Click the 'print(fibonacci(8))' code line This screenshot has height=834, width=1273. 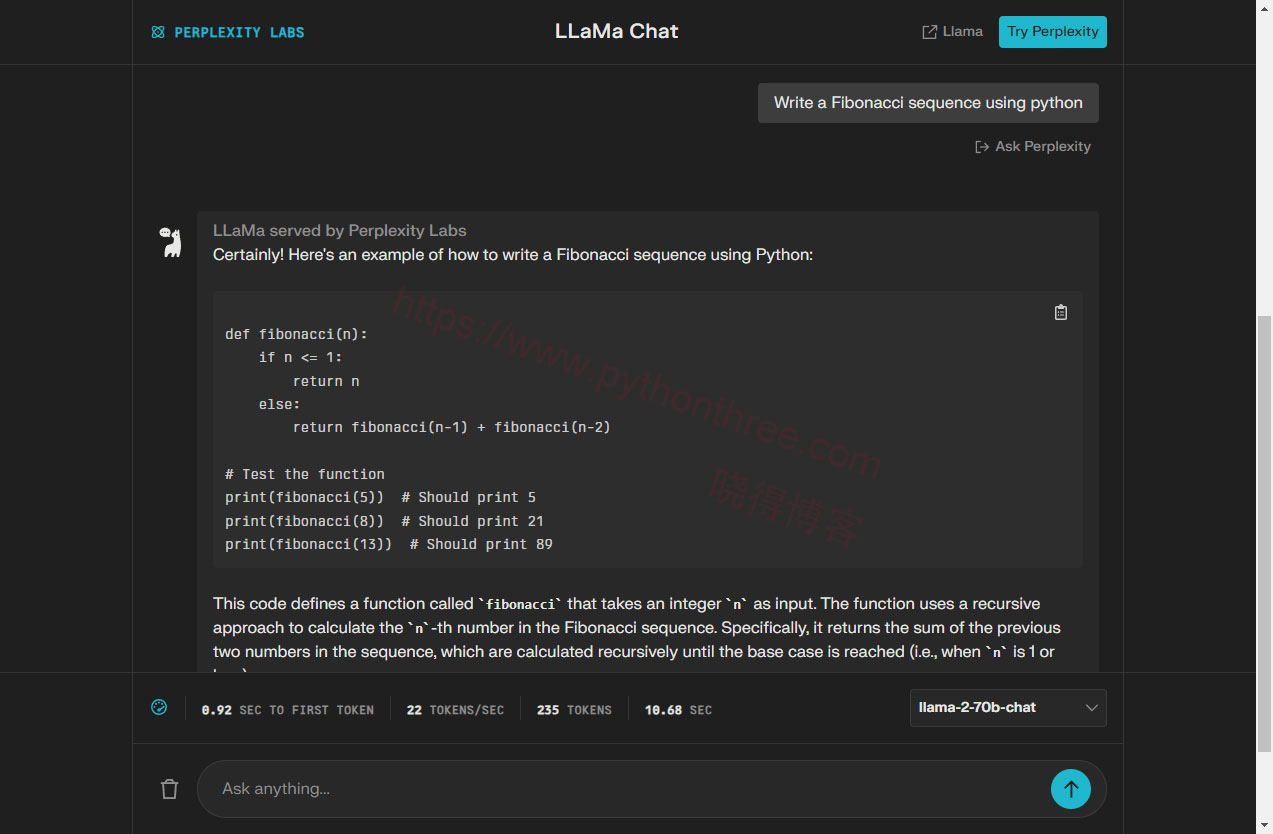pyautogui.click(x=385, y=521)
